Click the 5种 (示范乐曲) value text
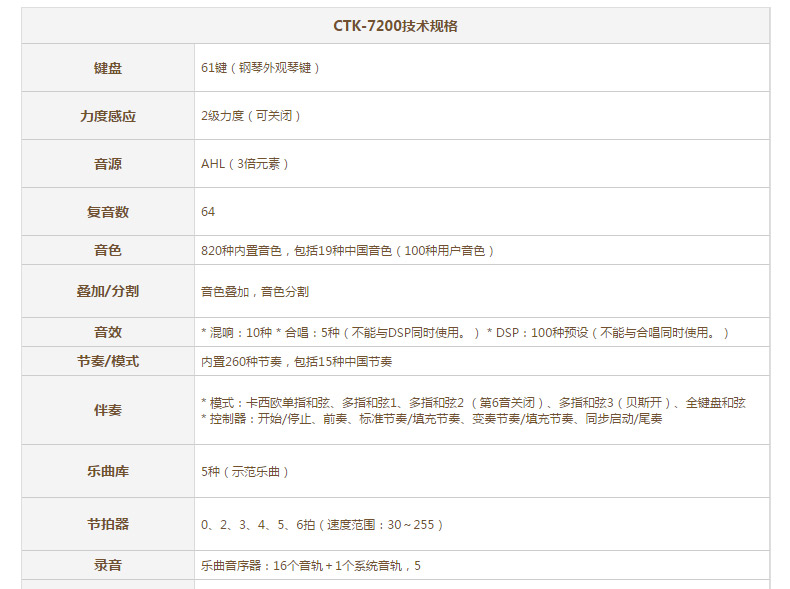 coord(245,471)
